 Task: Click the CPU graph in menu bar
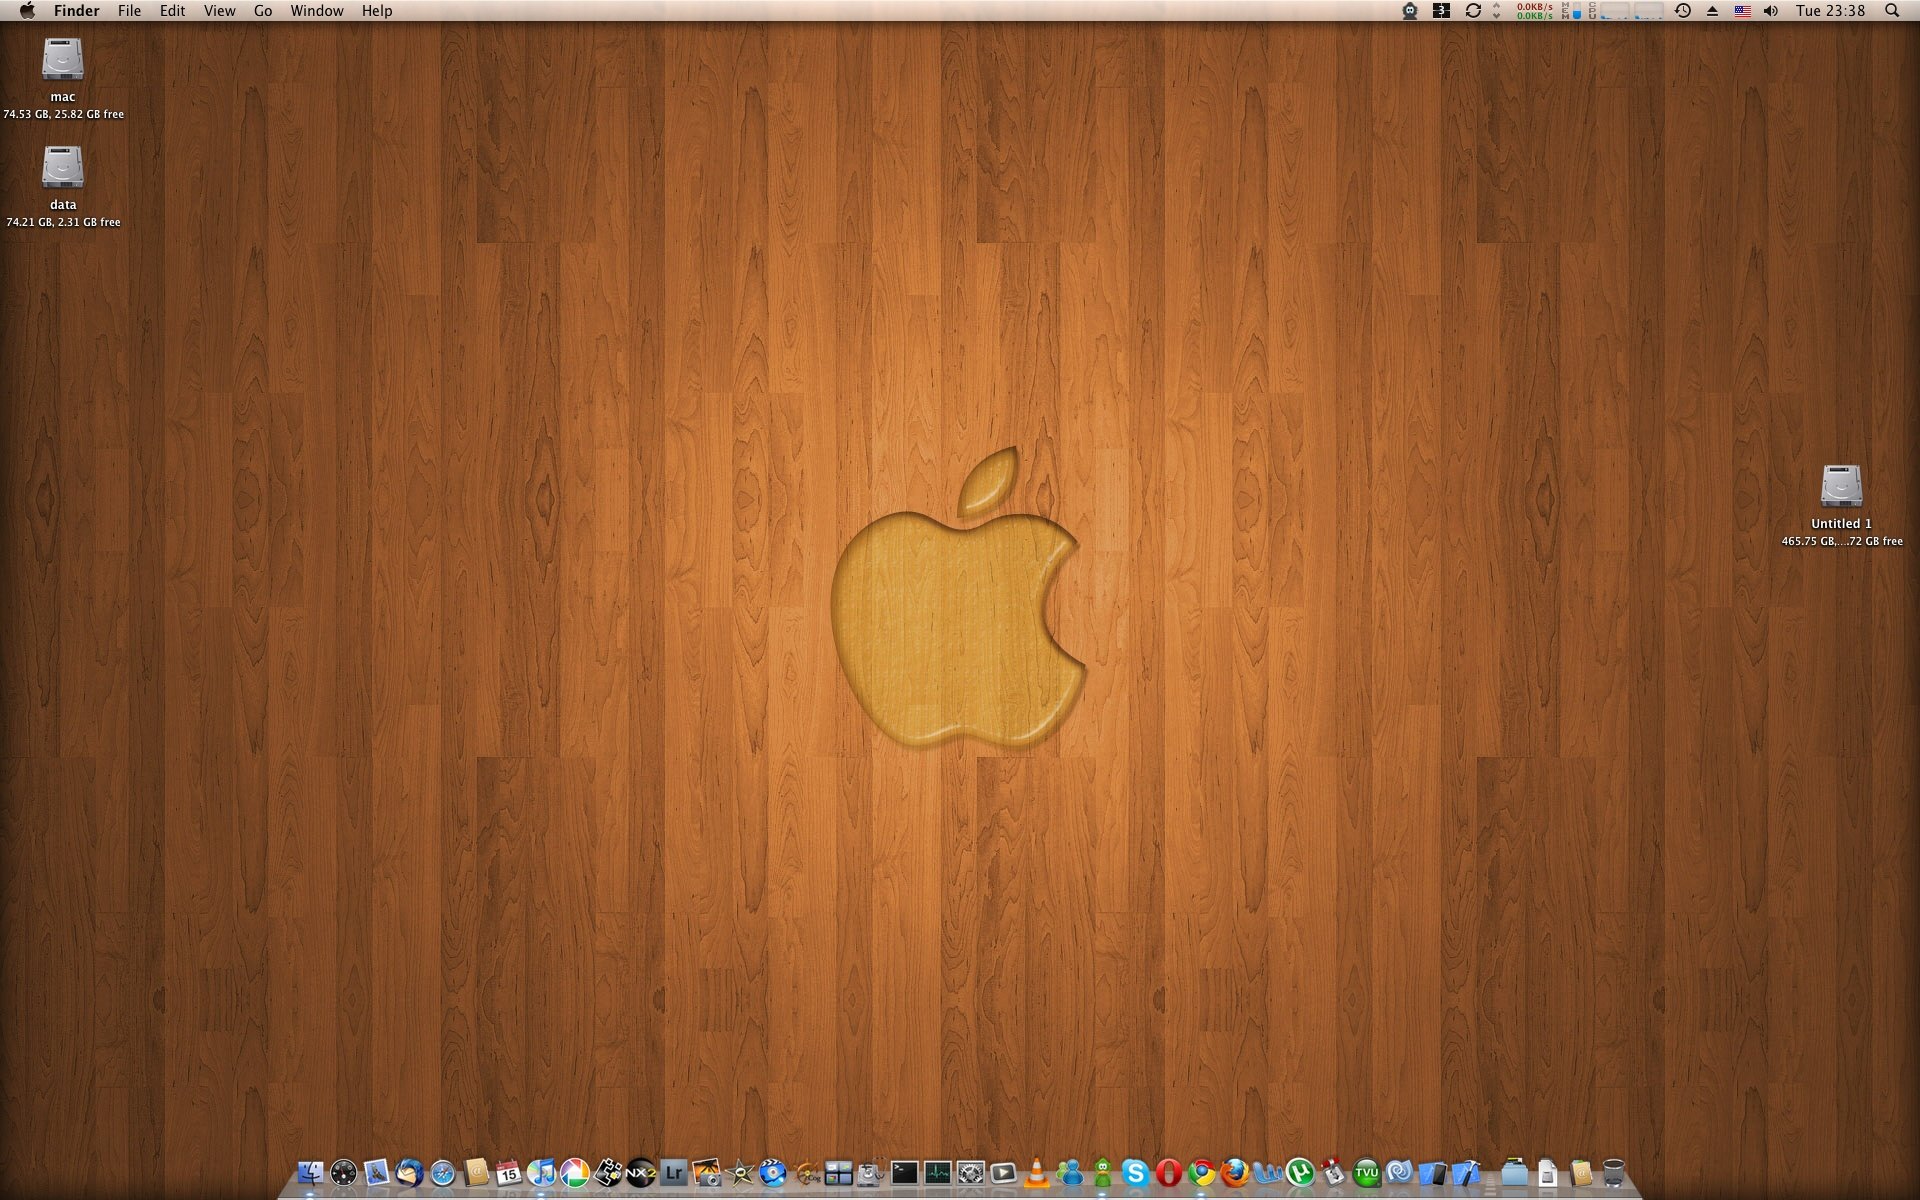[x=1626, y=11]
